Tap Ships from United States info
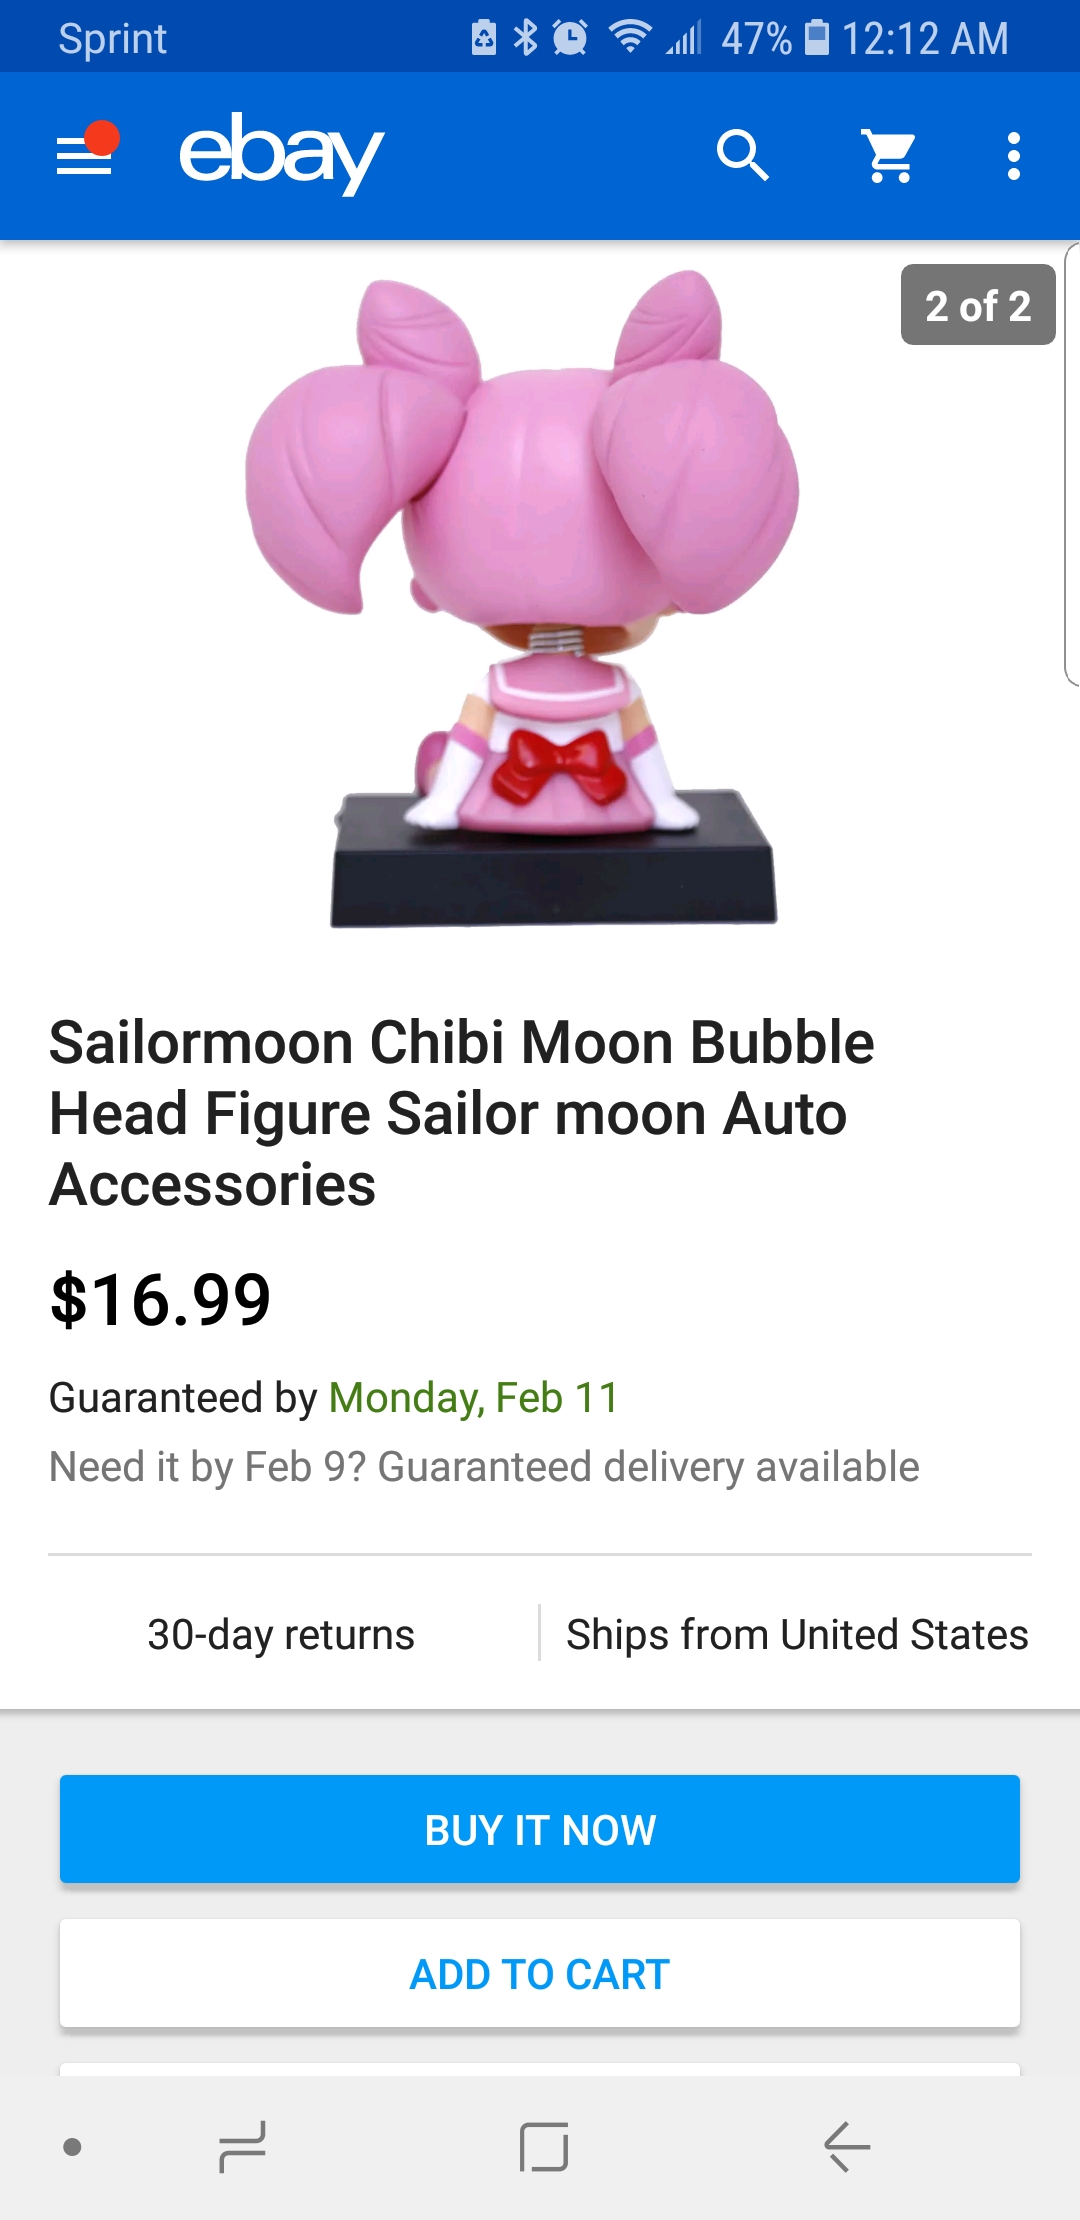Screen dimensions: 1080x2220 (797, 1635)
